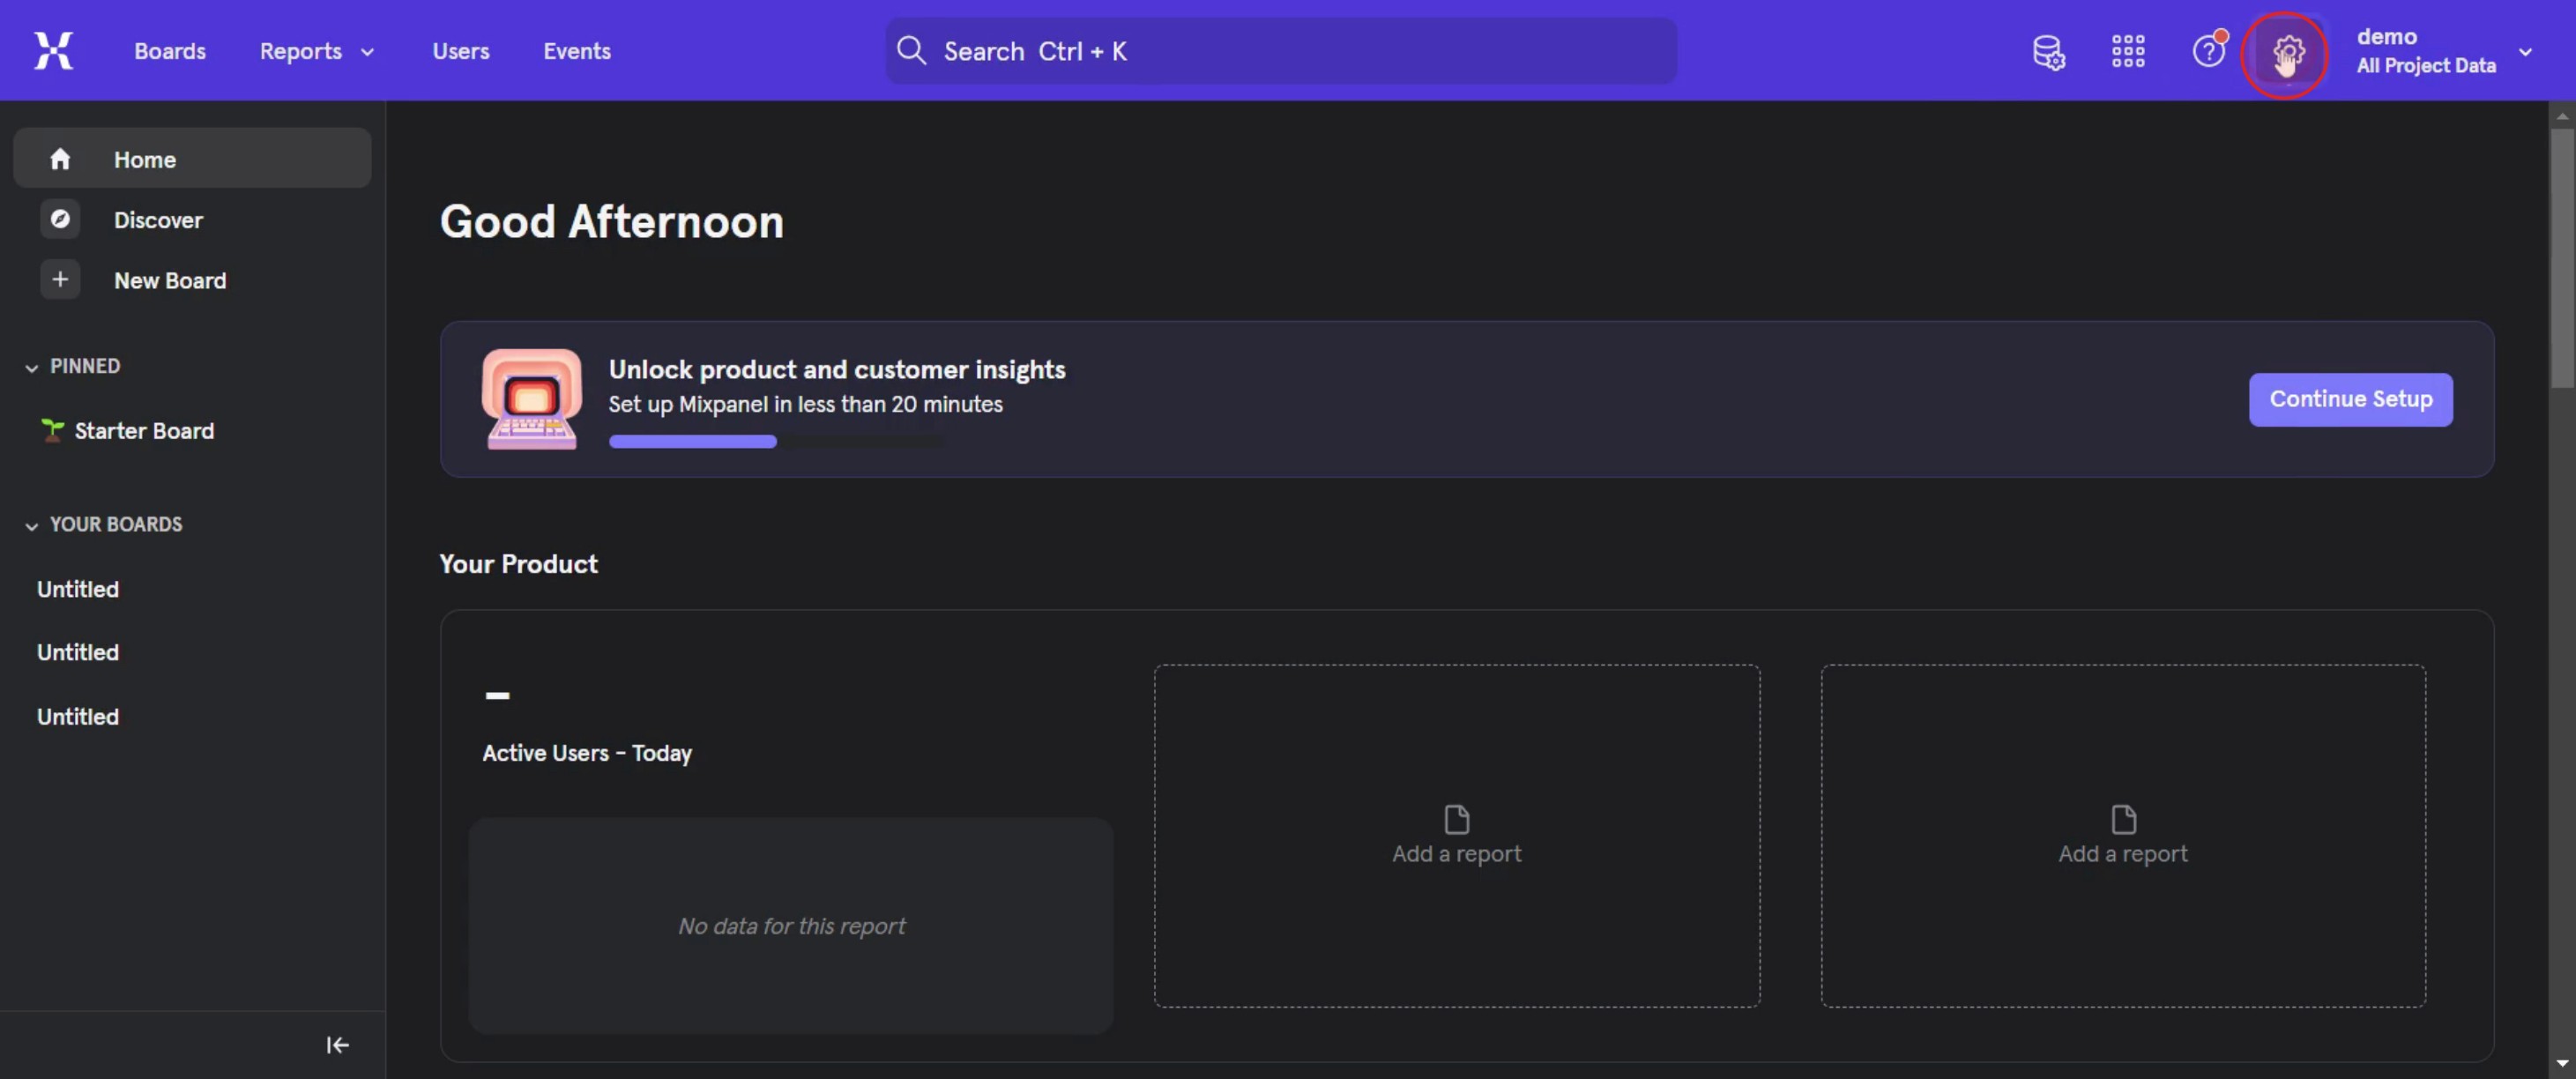Viewport: 2576px width, 1079px height.
Task: Click the Search input field
Action: [x=1280, y=51]
